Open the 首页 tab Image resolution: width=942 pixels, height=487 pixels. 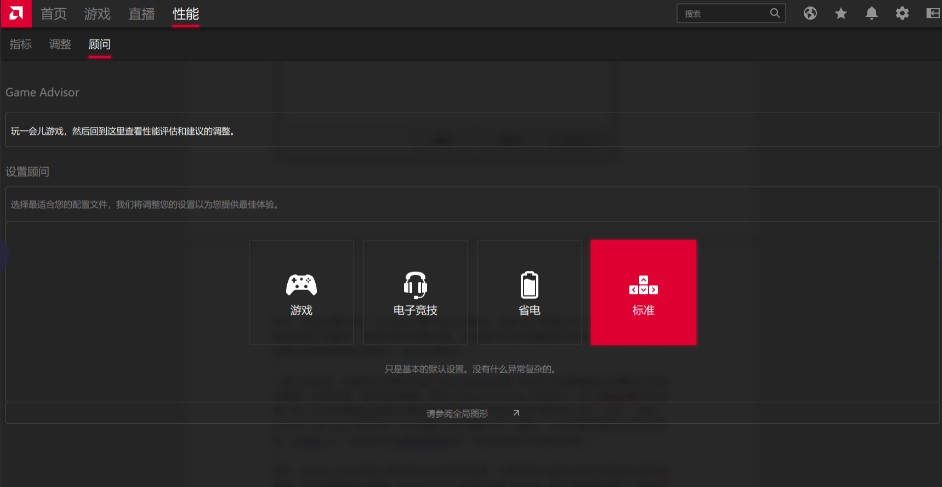[53, 13]
